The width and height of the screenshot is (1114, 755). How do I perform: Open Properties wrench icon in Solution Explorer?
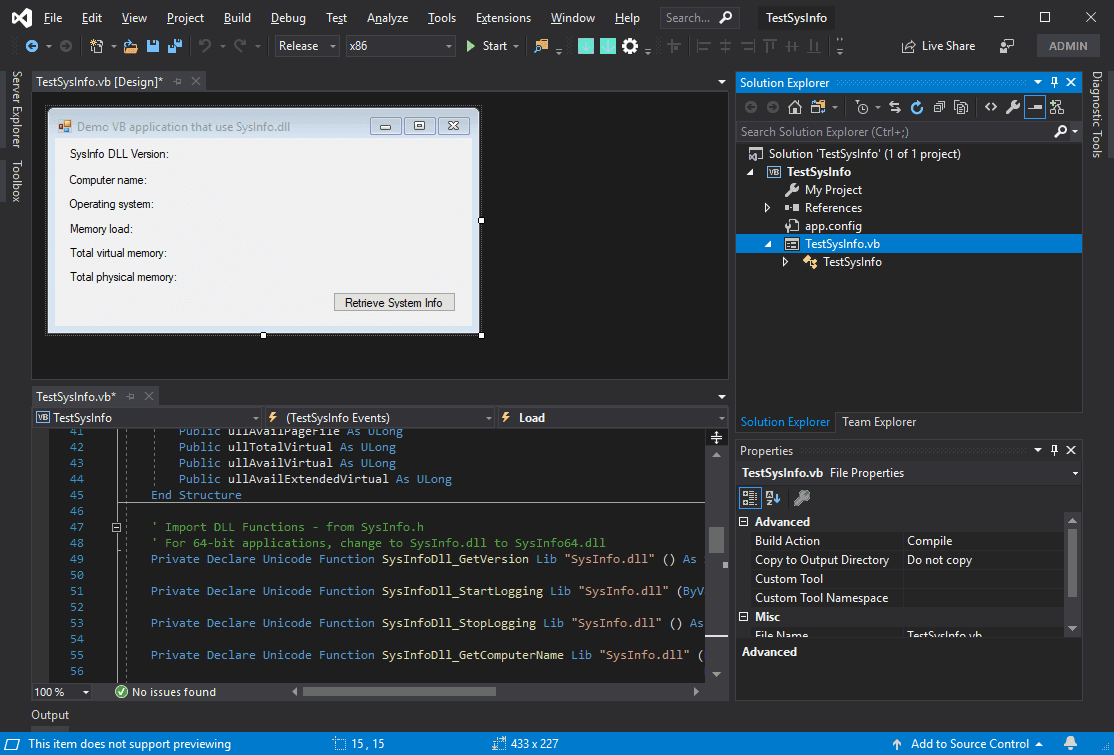pyautogui.click(x=1013, y=107)
